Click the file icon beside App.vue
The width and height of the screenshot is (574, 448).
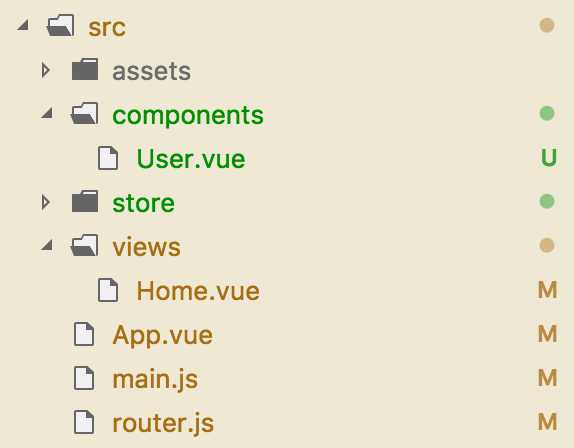pos(84,334)
